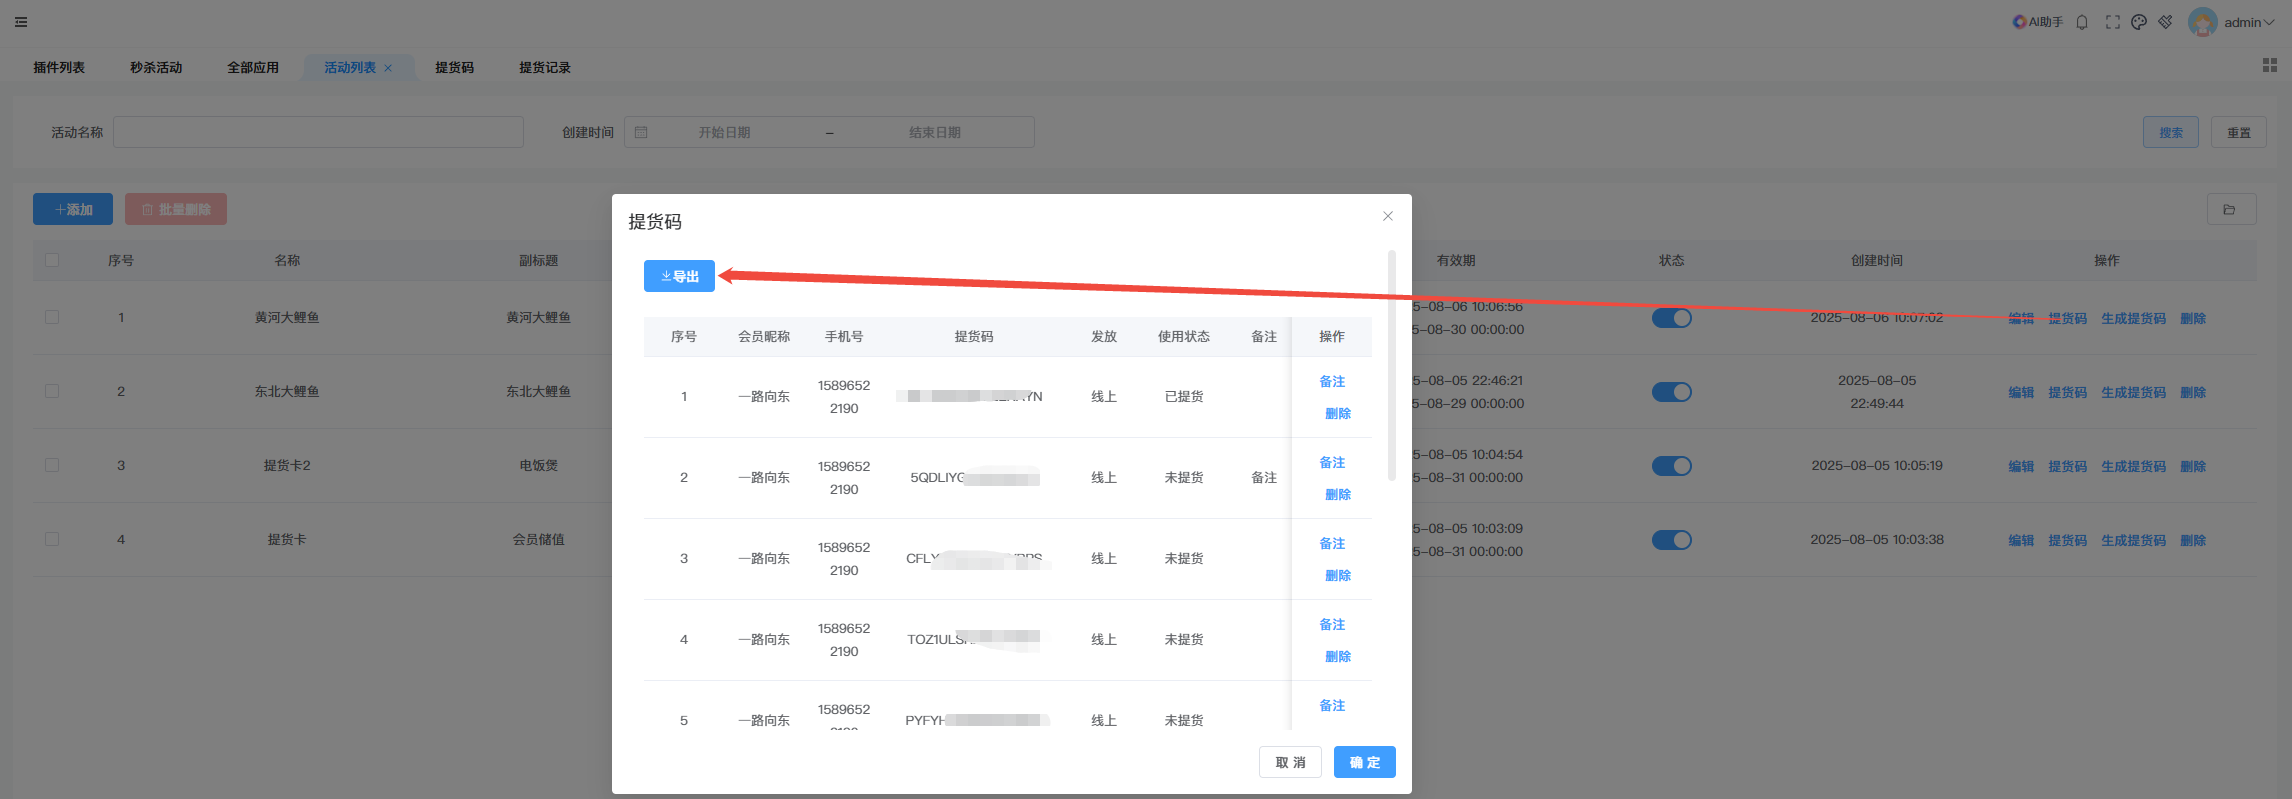Click 备注 for pickup code row 1
The width and height of the screenshot is (2292, 799).
[1332, 381]
